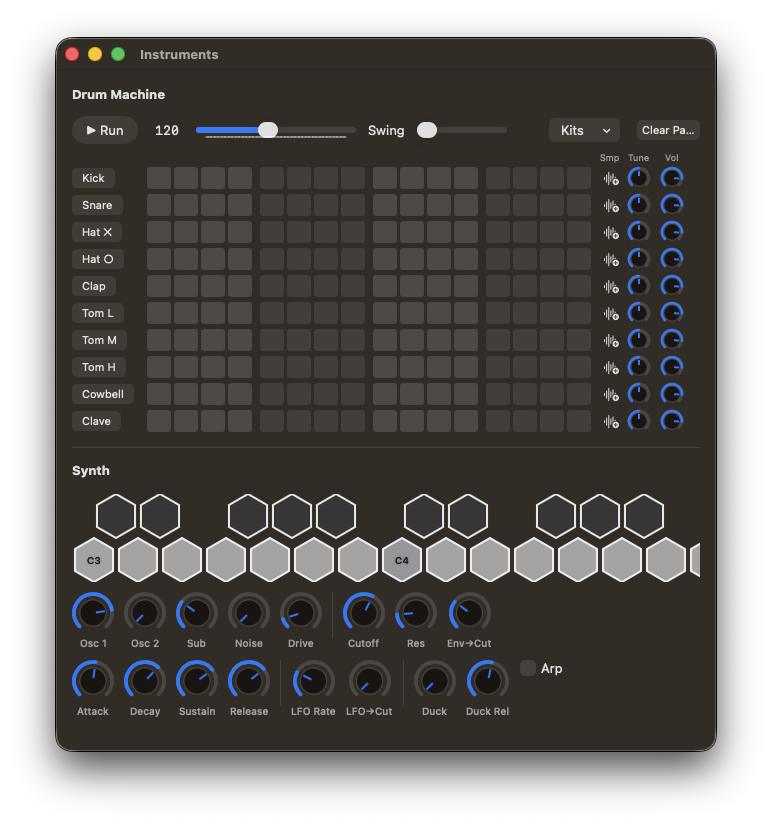
Task: Load a sample for the Clave row
Action: pos(610,421)
